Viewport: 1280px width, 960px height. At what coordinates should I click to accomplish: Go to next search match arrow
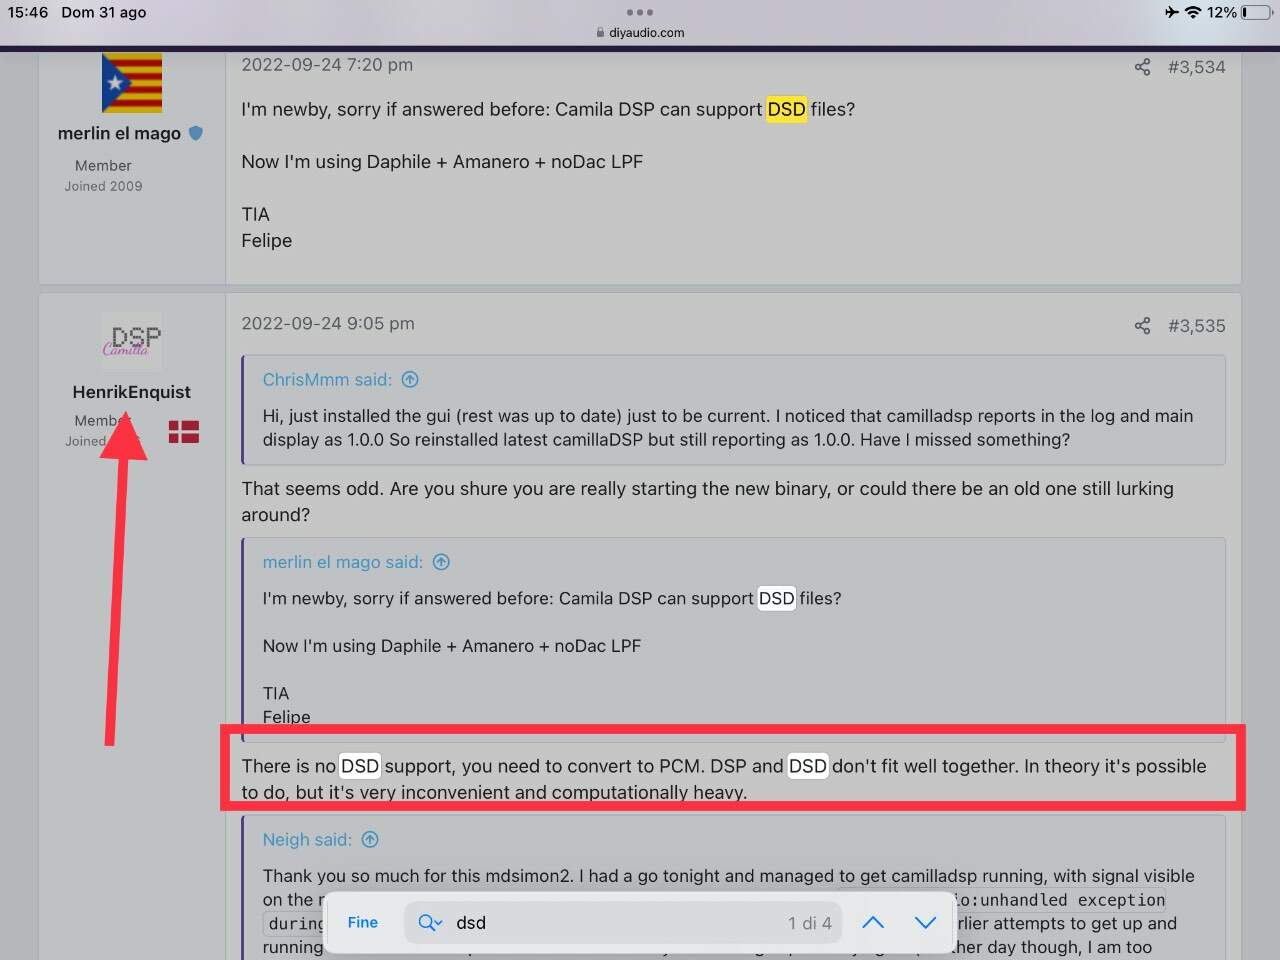pos(926,922)
